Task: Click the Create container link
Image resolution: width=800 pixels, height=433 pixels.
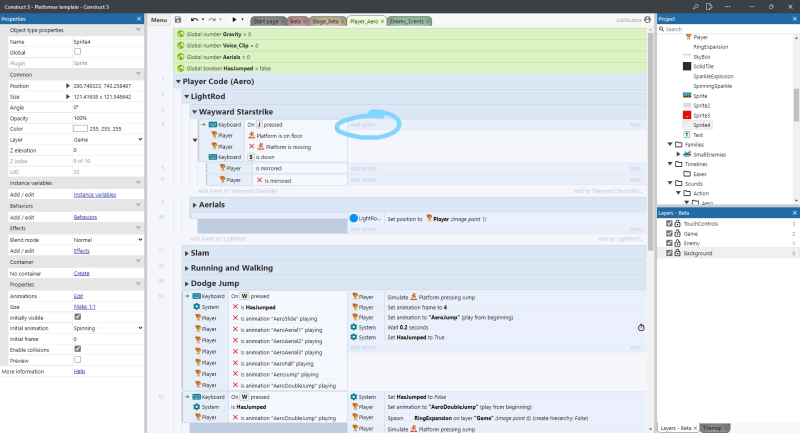Action: coord(82,273)
